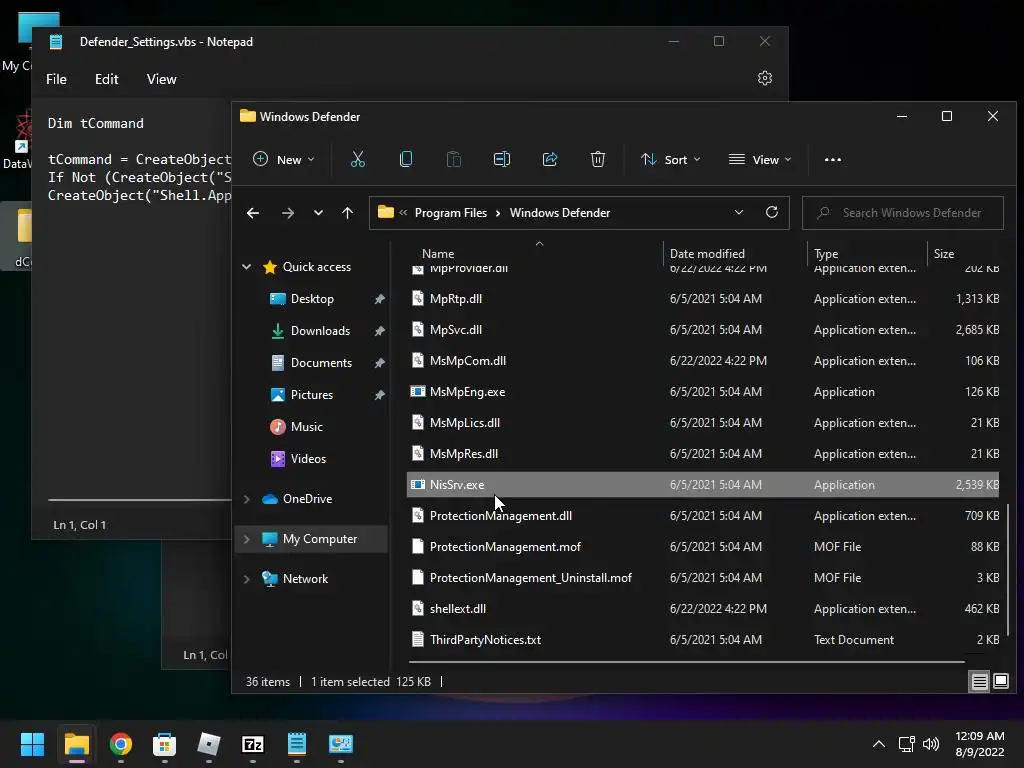Open the Windows Start button
This screenshot has height=768, width=1024.
[32, 744]
